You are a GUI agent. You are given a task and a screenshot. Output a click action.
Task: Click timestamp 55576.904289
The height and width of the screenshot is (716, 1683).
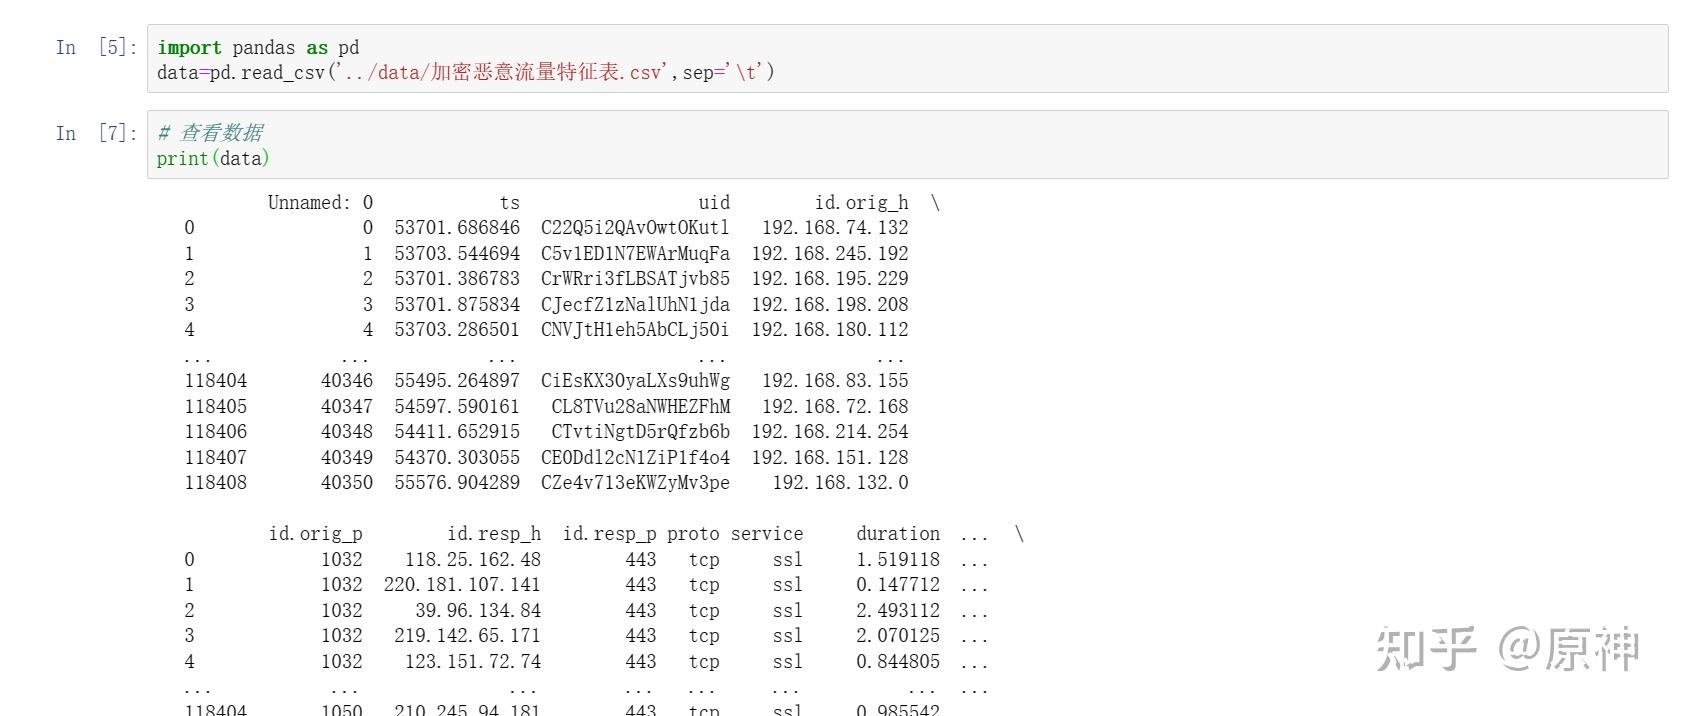pyautogui.click(x=457, y=483)
